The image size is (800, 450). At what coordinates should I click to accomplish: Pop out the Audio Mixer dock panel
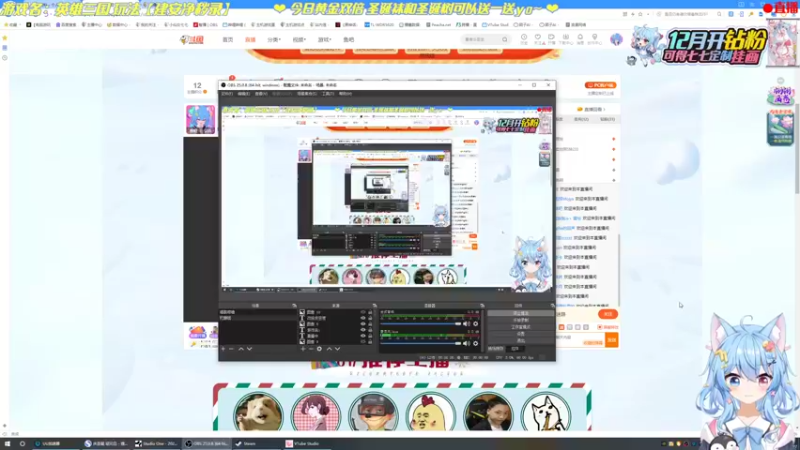pyautogui.click(x=482, y=305)
